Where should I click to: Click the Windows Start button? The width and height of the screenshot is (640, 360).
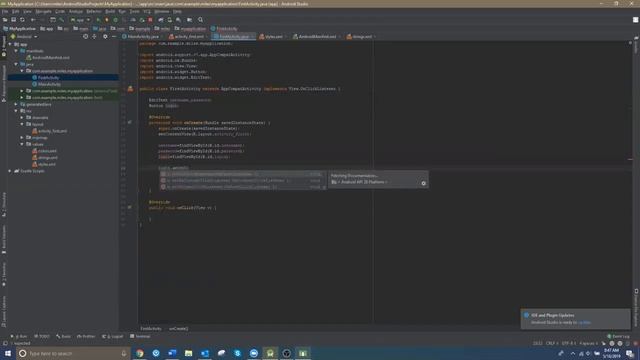8,353
